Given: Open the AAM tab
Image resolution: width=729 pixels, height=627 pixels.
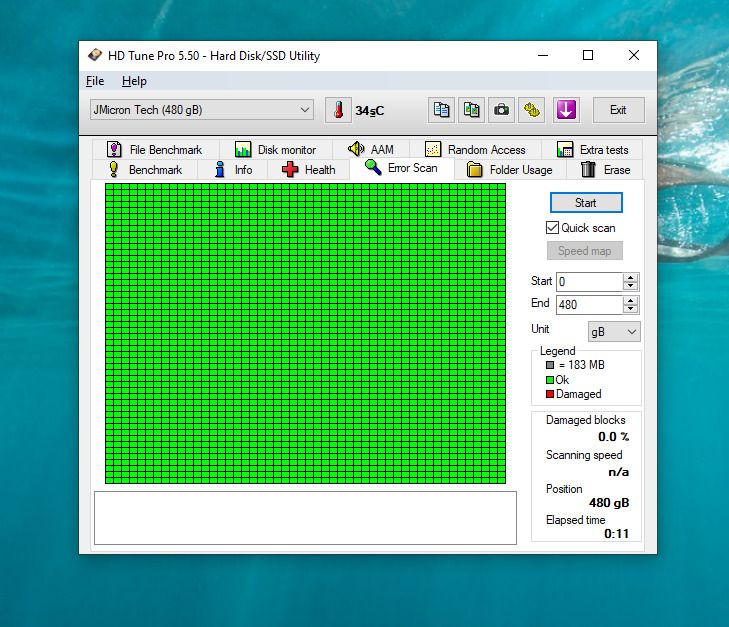Looking at the screenshot, I should point(371,149).
